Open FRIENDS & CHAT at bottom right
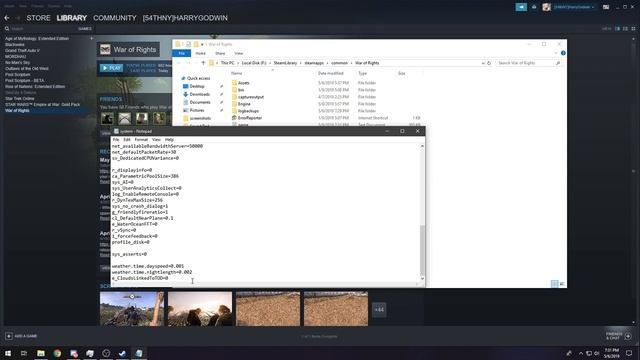The width and height of the screenshot is (640, 360). point(619,336)
